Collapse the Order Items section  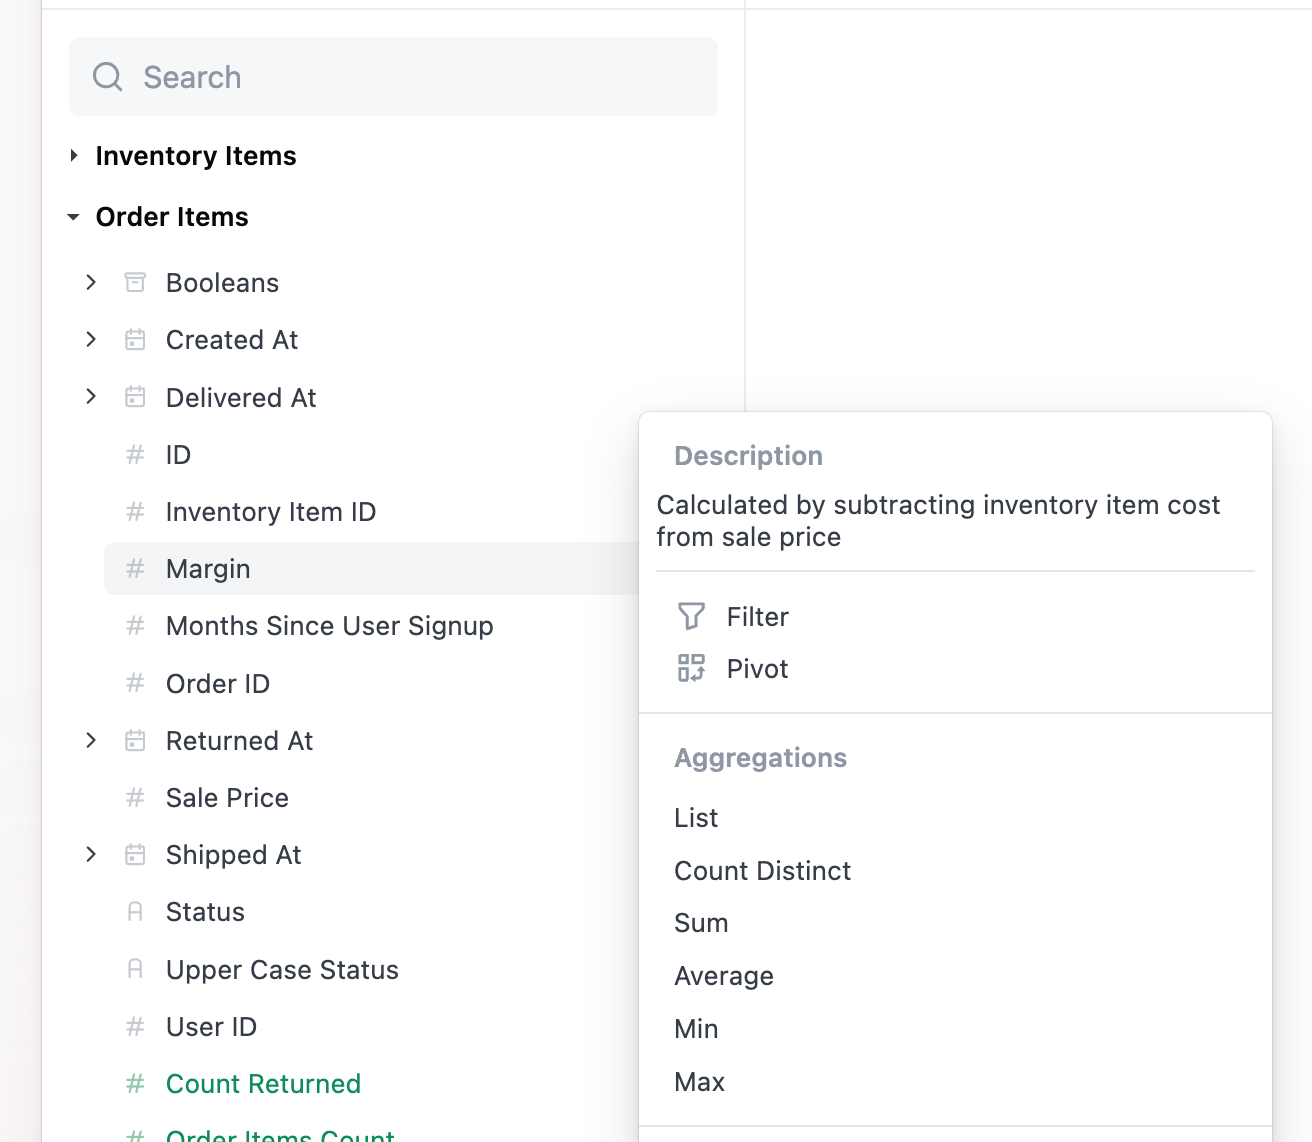[74, 217]
